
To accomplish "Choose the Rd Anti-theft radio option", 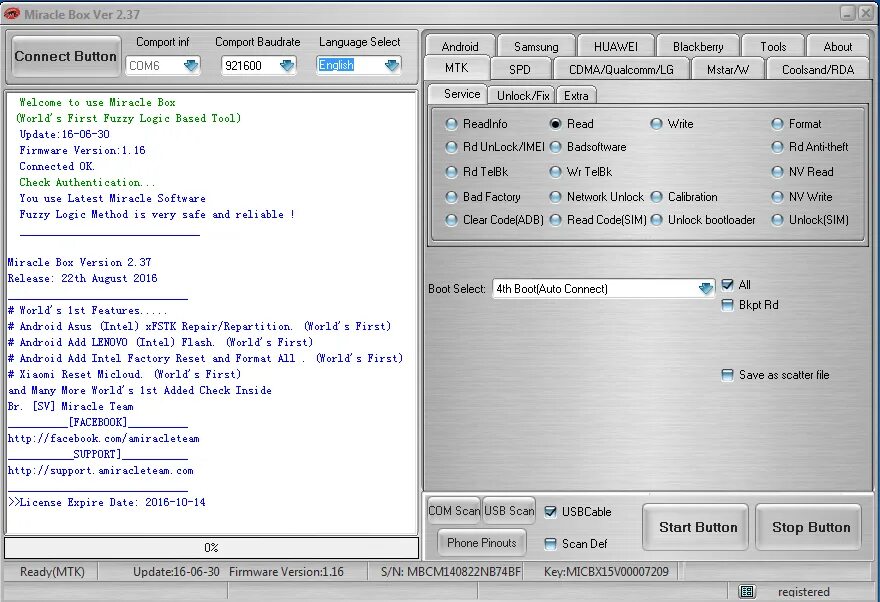I will 810,147.
